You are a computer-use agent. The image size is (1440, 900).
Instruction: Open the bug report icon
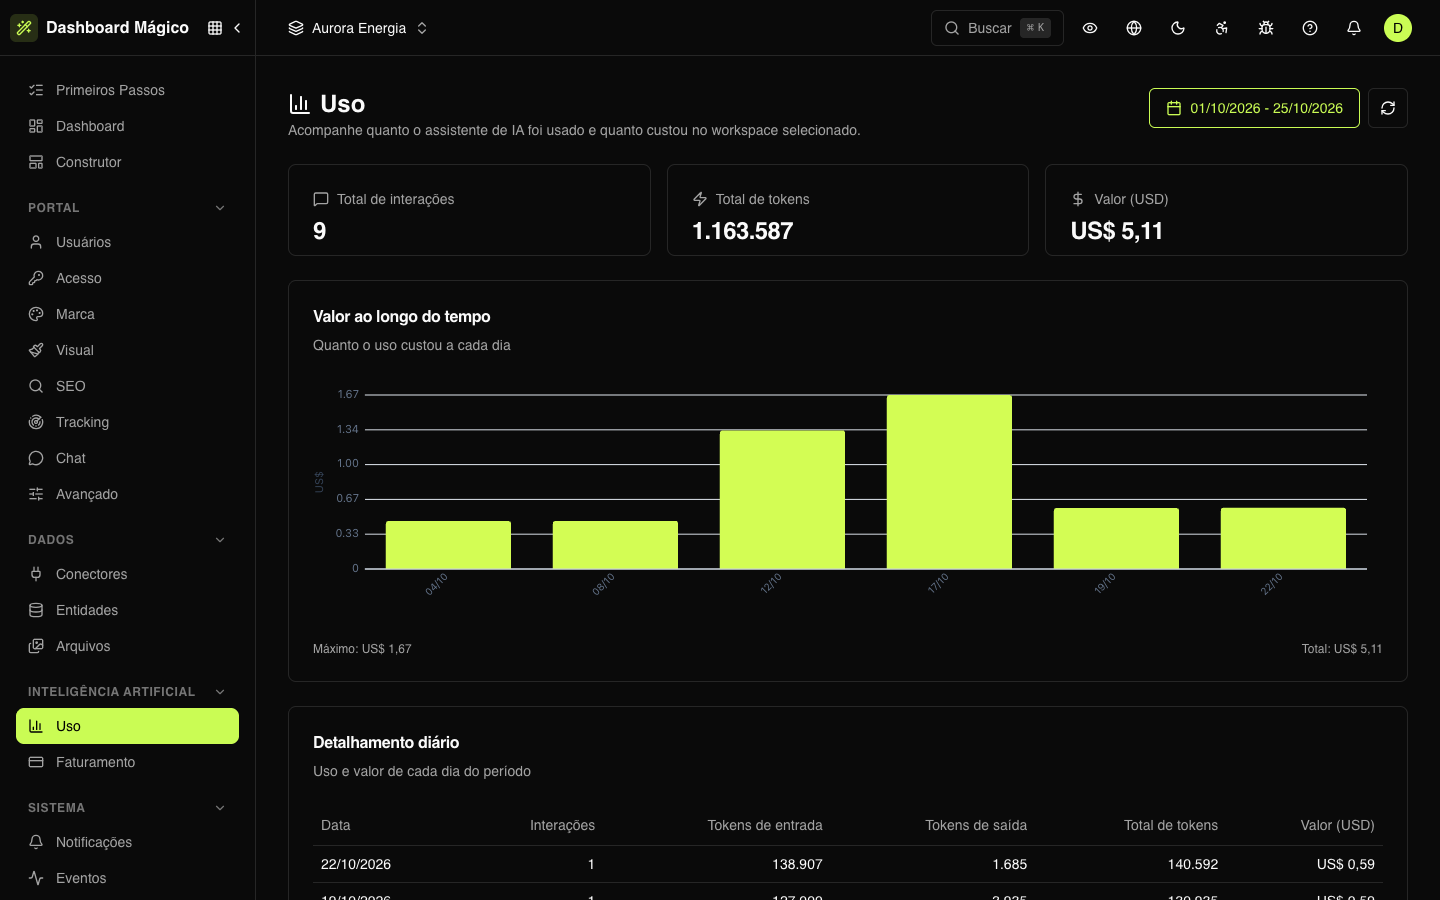pyautogui.click(x=1266, y=28)
